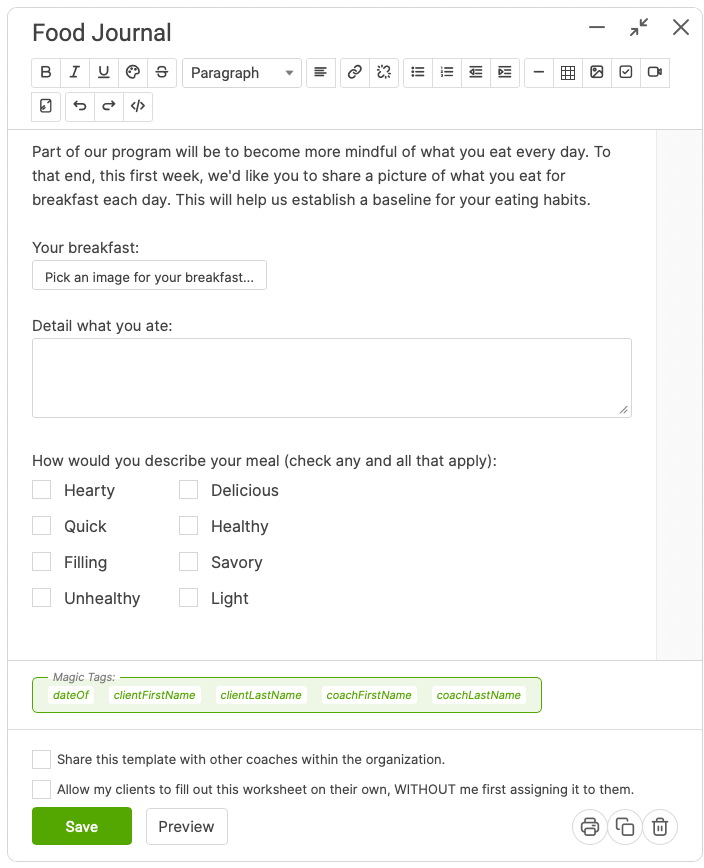Undo the last edit

(x=79, y=106)
